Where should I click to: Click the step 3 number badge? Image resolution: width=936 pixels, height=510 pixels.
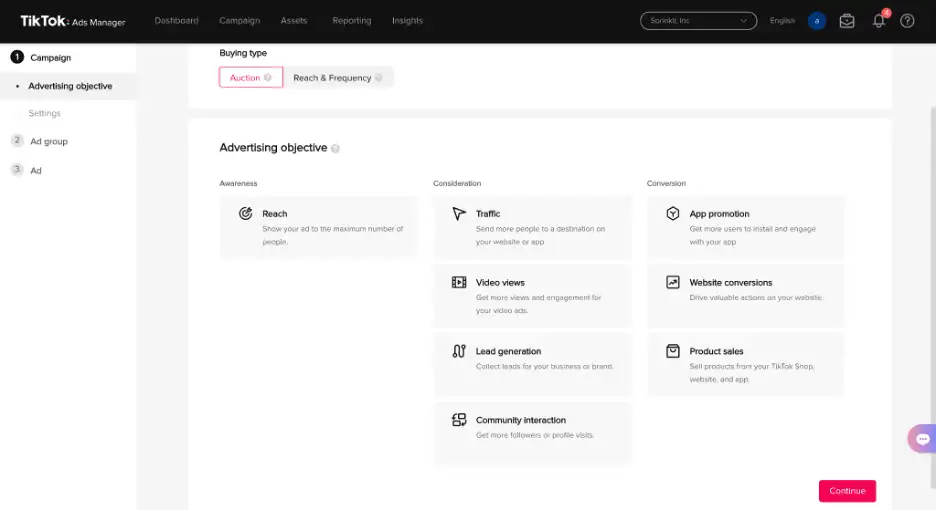pyautogui.click(x=17, y=169)
